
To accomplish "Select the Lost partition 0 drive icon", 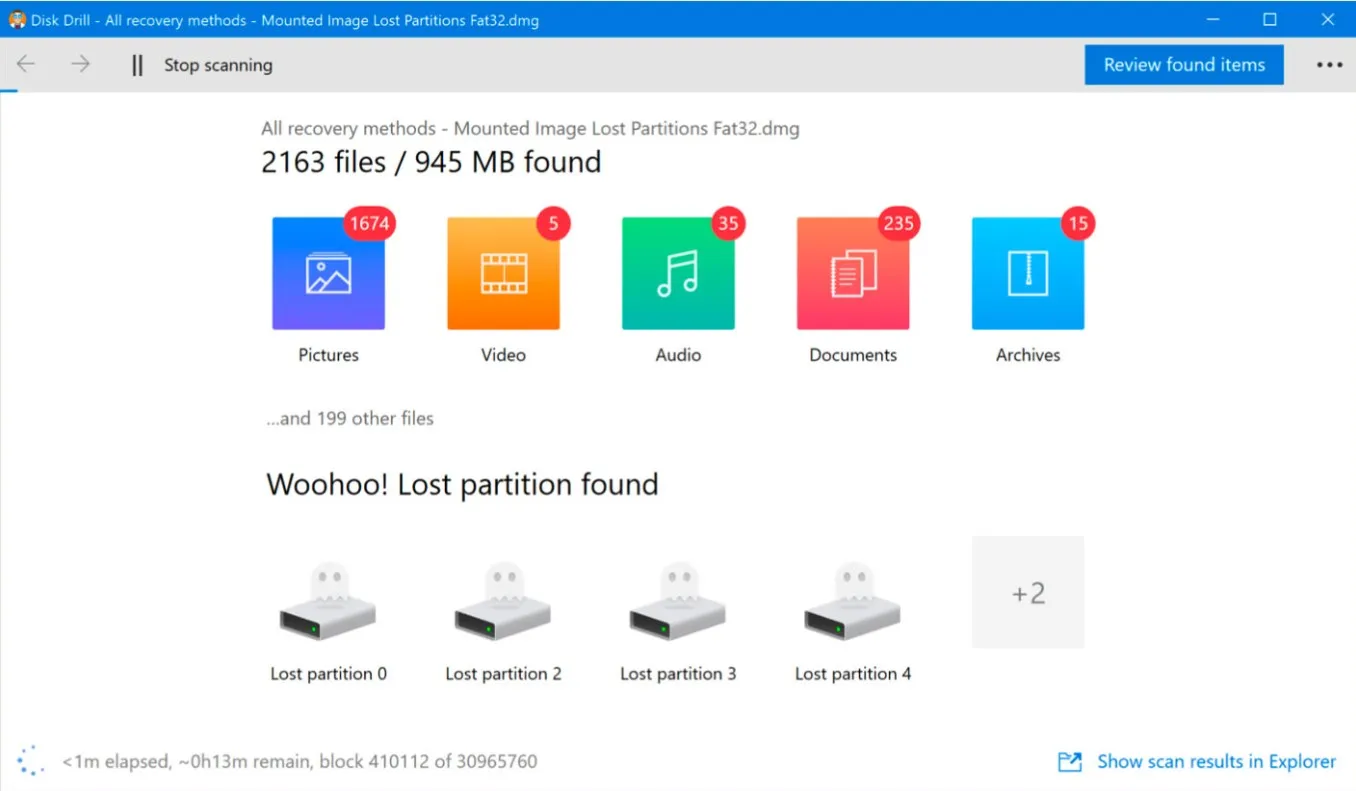I will point(328,602).
